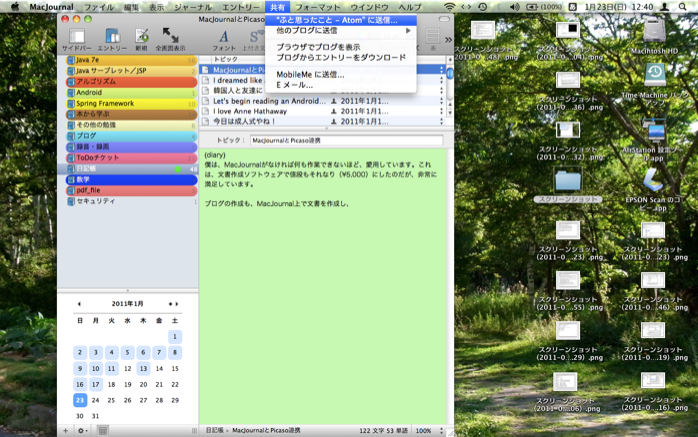Open the フォント panel from toolbar
The height and width of the screenshot is (437, 698).
point(223,40)
